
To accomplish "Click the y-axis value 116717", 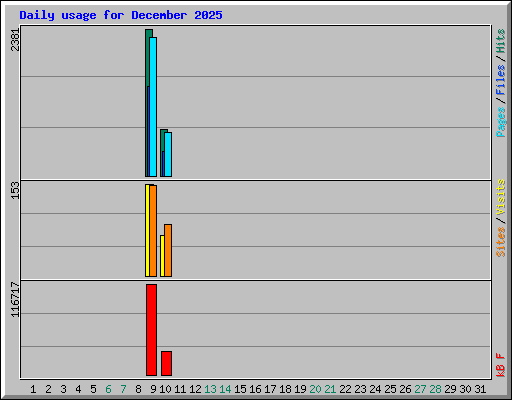I will point(15,299).
